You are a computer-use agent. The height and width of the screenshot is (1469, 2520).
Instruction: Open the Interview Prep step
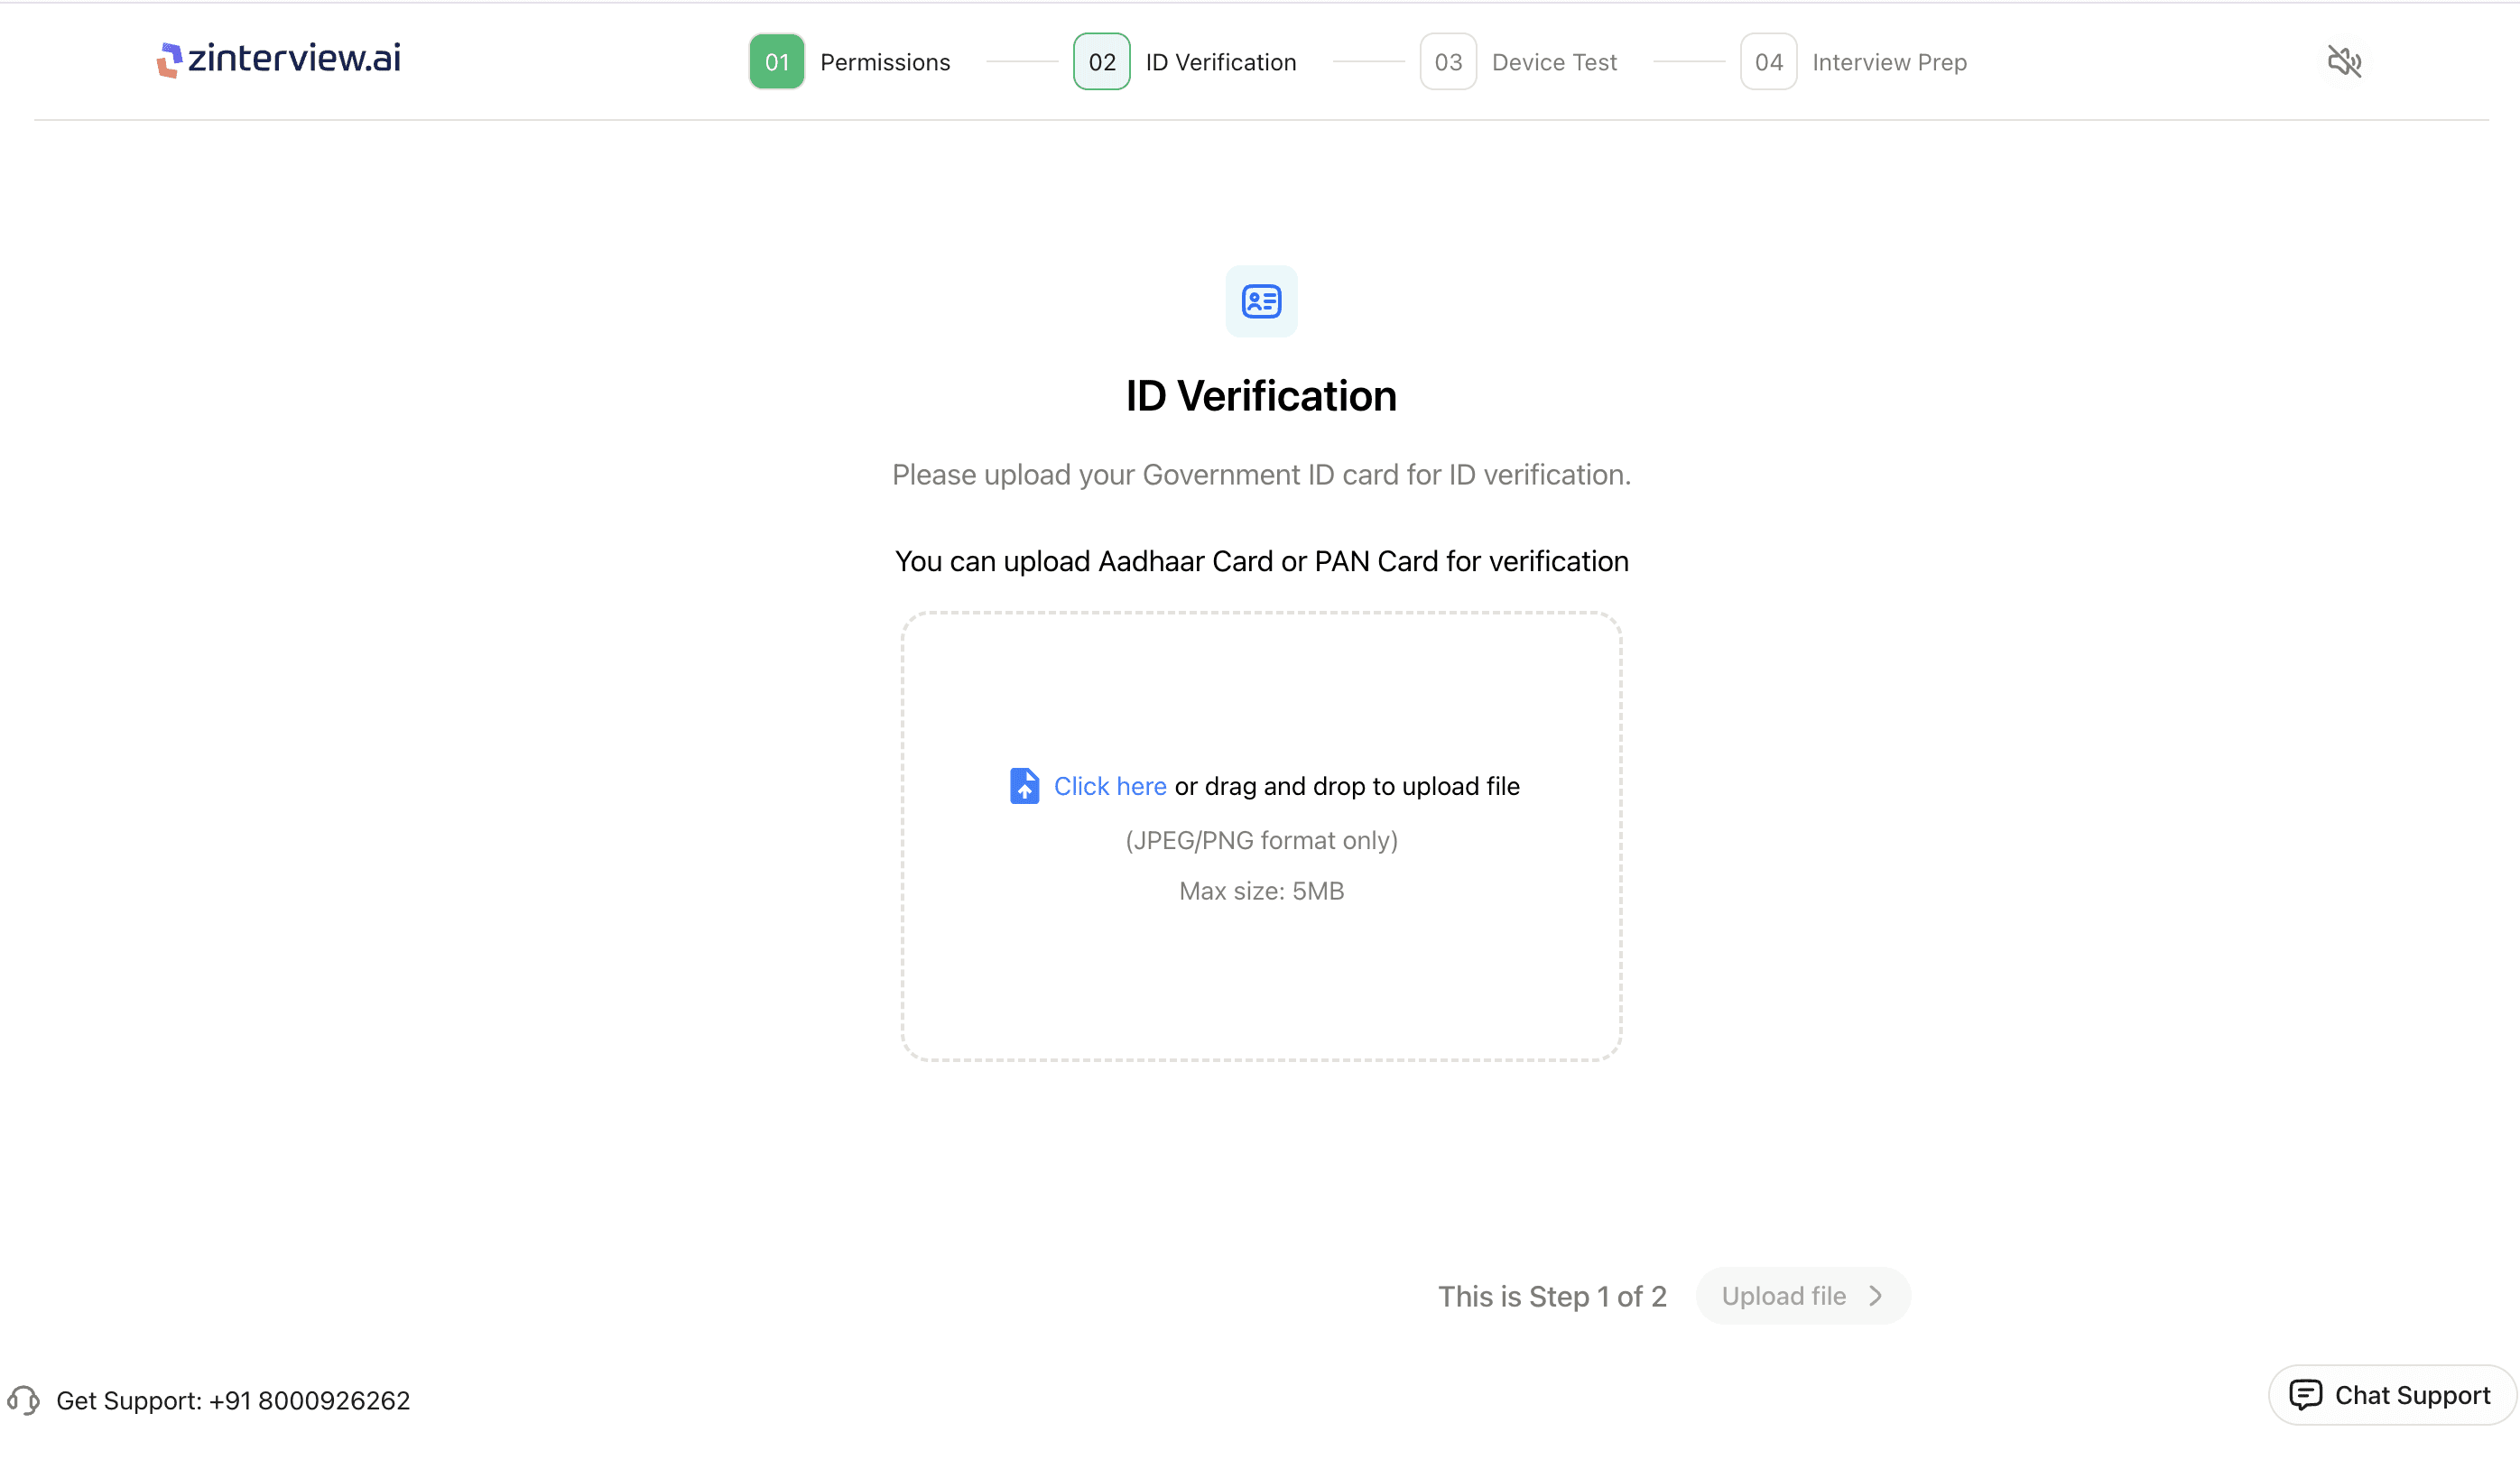coord(1889,62)
